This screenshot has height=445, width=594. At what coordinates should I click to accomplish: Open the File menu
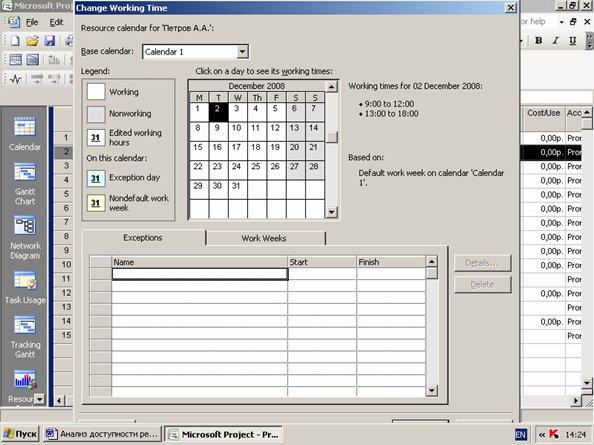click(32, 22)
